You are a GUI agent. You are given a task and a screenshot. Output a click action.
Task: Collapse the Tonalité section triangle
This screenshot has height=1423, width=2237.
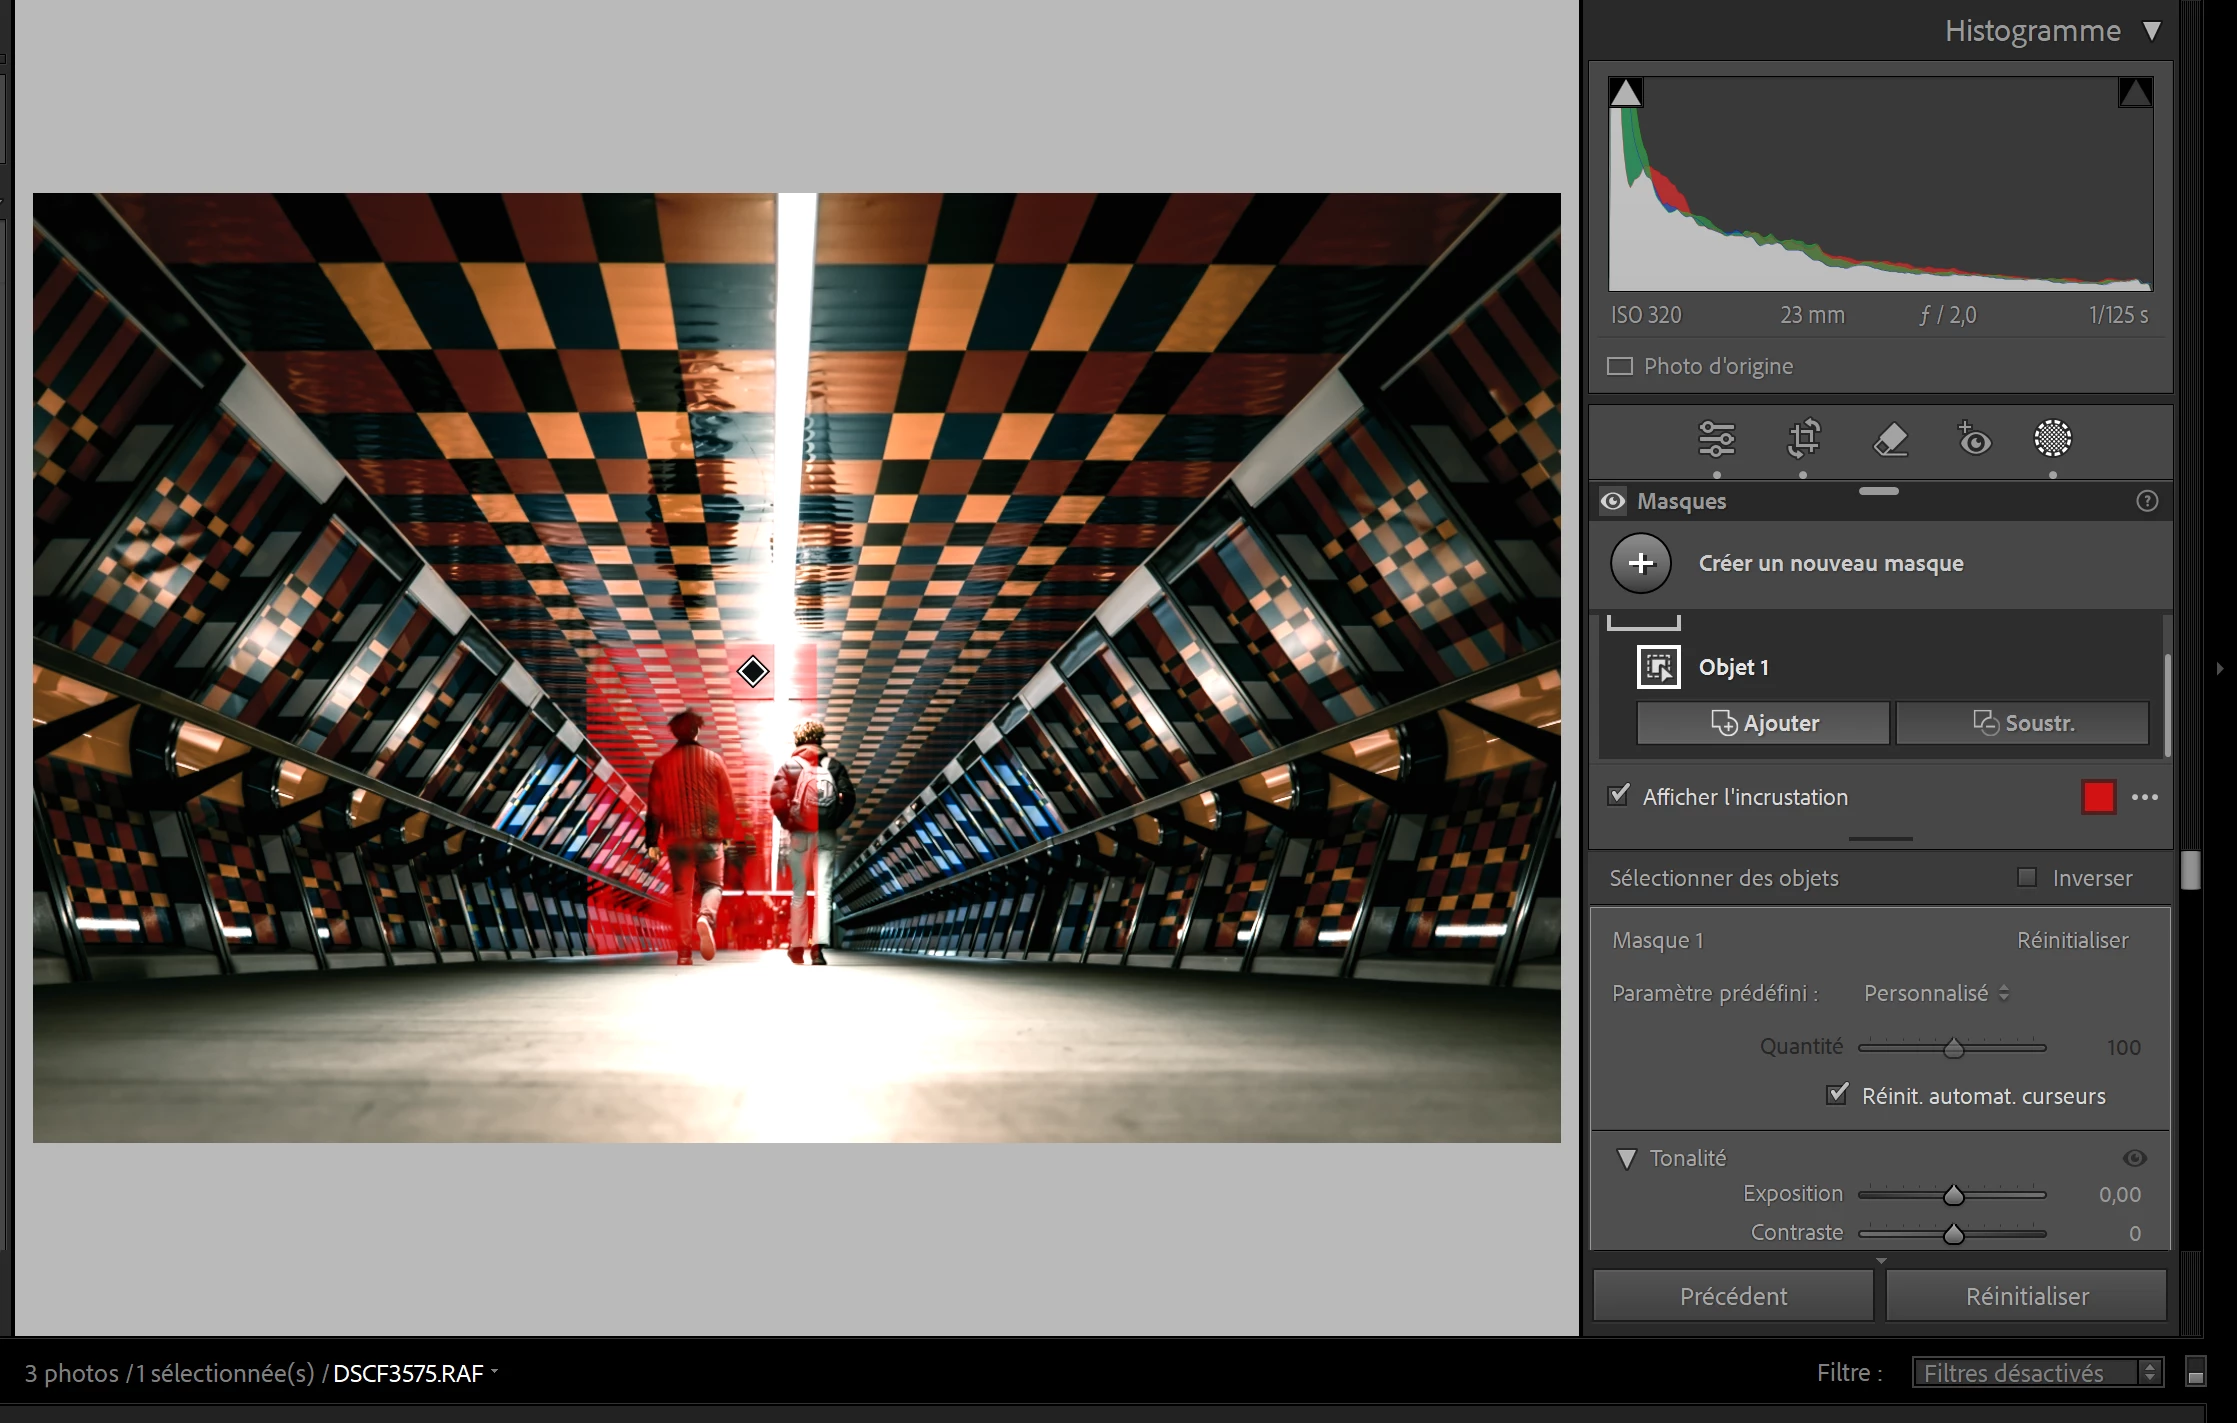(x=1627, y=1158)
